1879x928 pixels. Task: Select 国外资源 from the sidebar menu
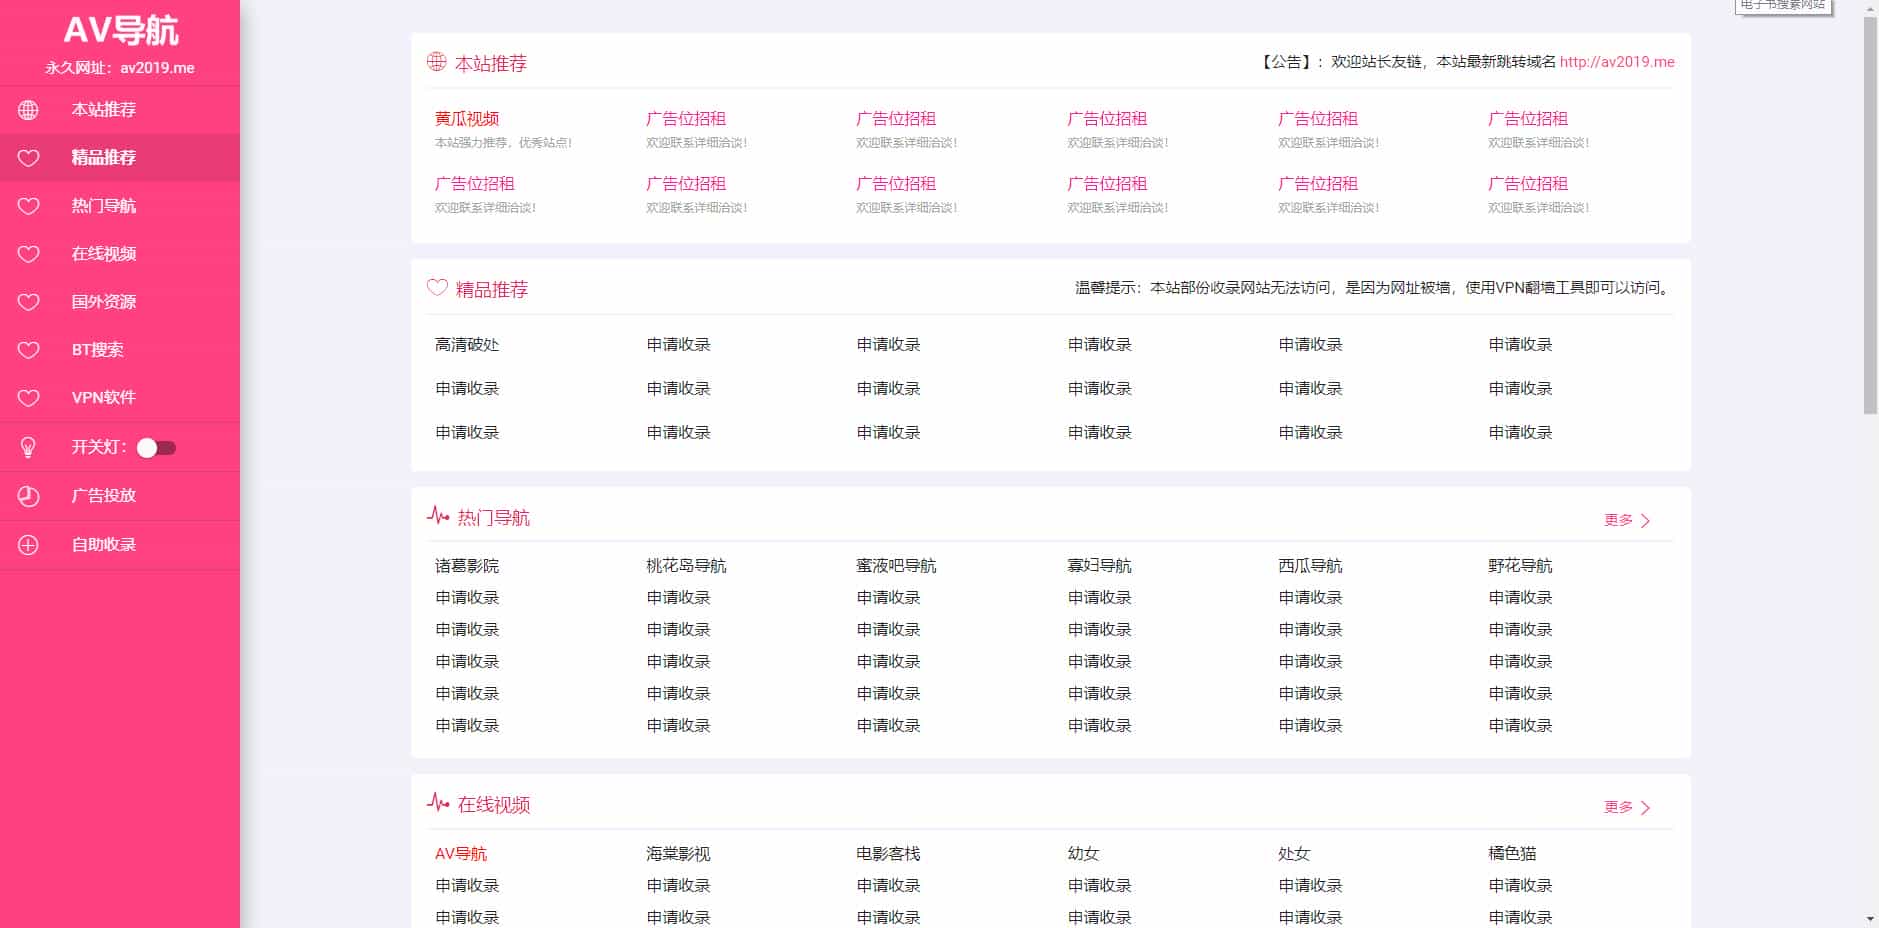point(103,302)
